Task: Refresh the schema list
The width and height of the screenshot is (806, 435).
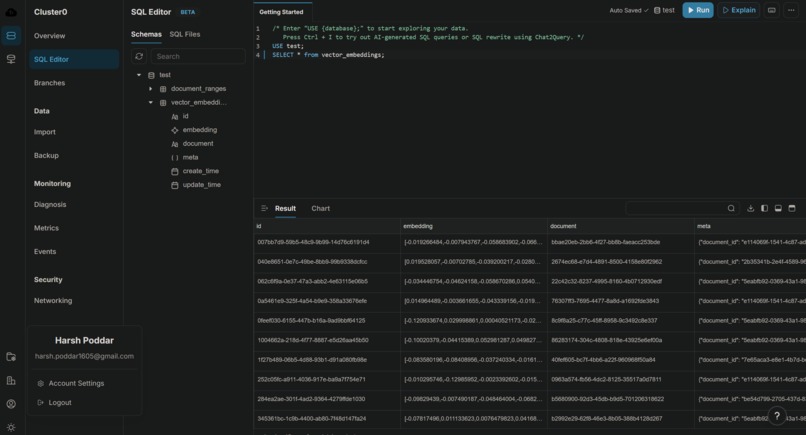Action: click(x=139, y=57)
